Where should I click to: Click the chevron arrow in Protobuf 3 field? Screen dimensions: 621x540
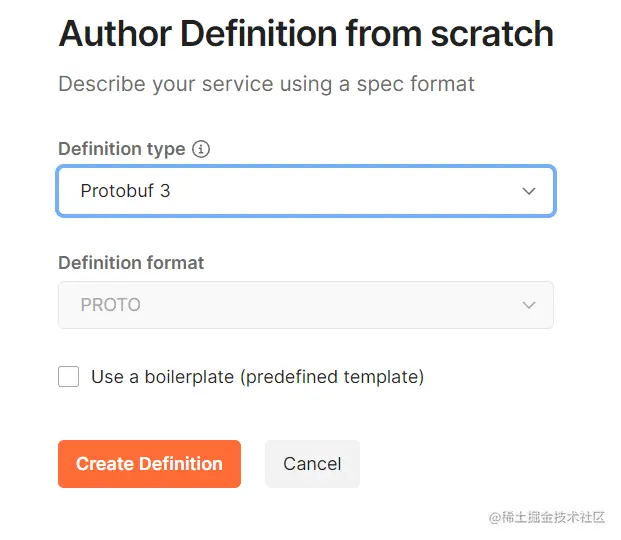click(x=529, y=191)
